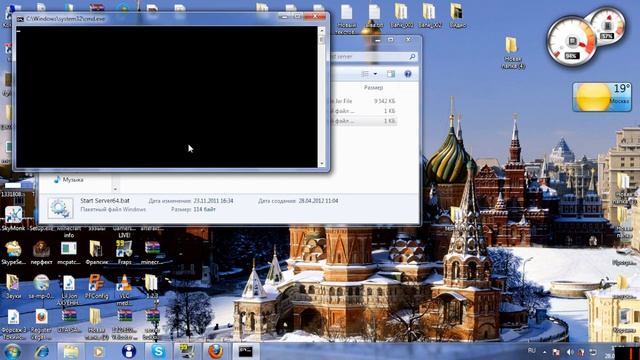
Task: Open Internet Explorer from the taskbar
Action: (41, 352)
